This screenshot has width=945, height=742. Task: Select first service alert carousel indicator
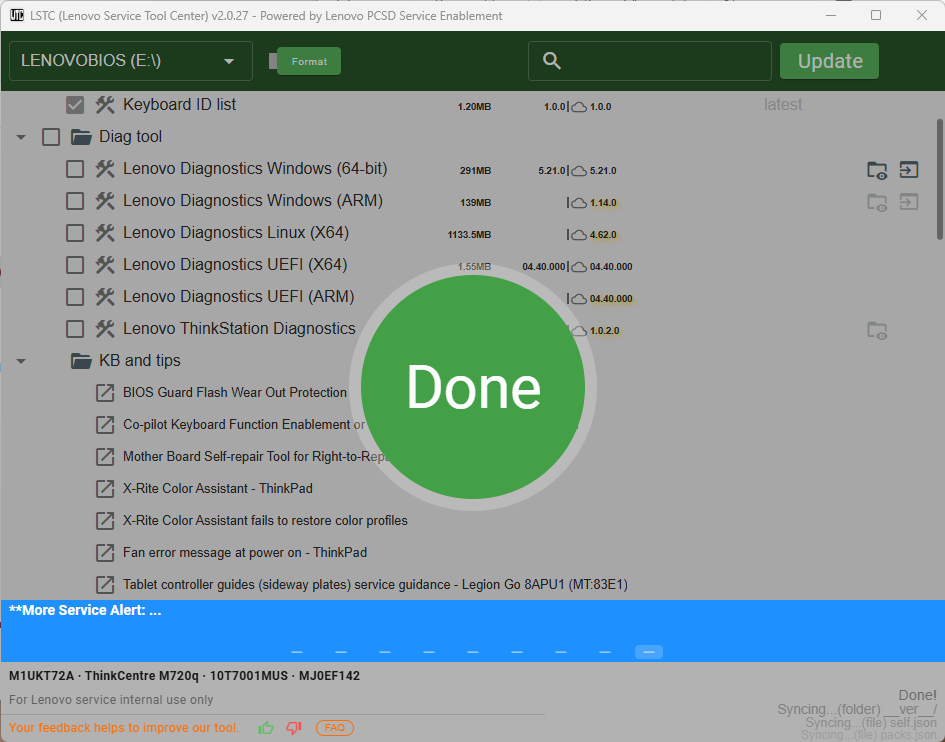pos(297,652)
